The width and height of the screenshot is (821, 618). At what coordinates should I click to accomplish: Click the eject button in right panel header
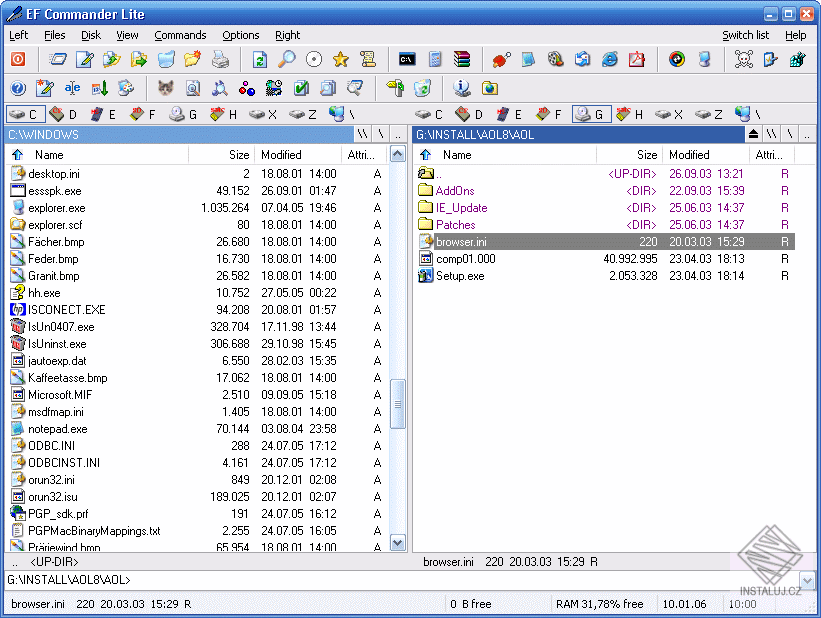point(753,135)
